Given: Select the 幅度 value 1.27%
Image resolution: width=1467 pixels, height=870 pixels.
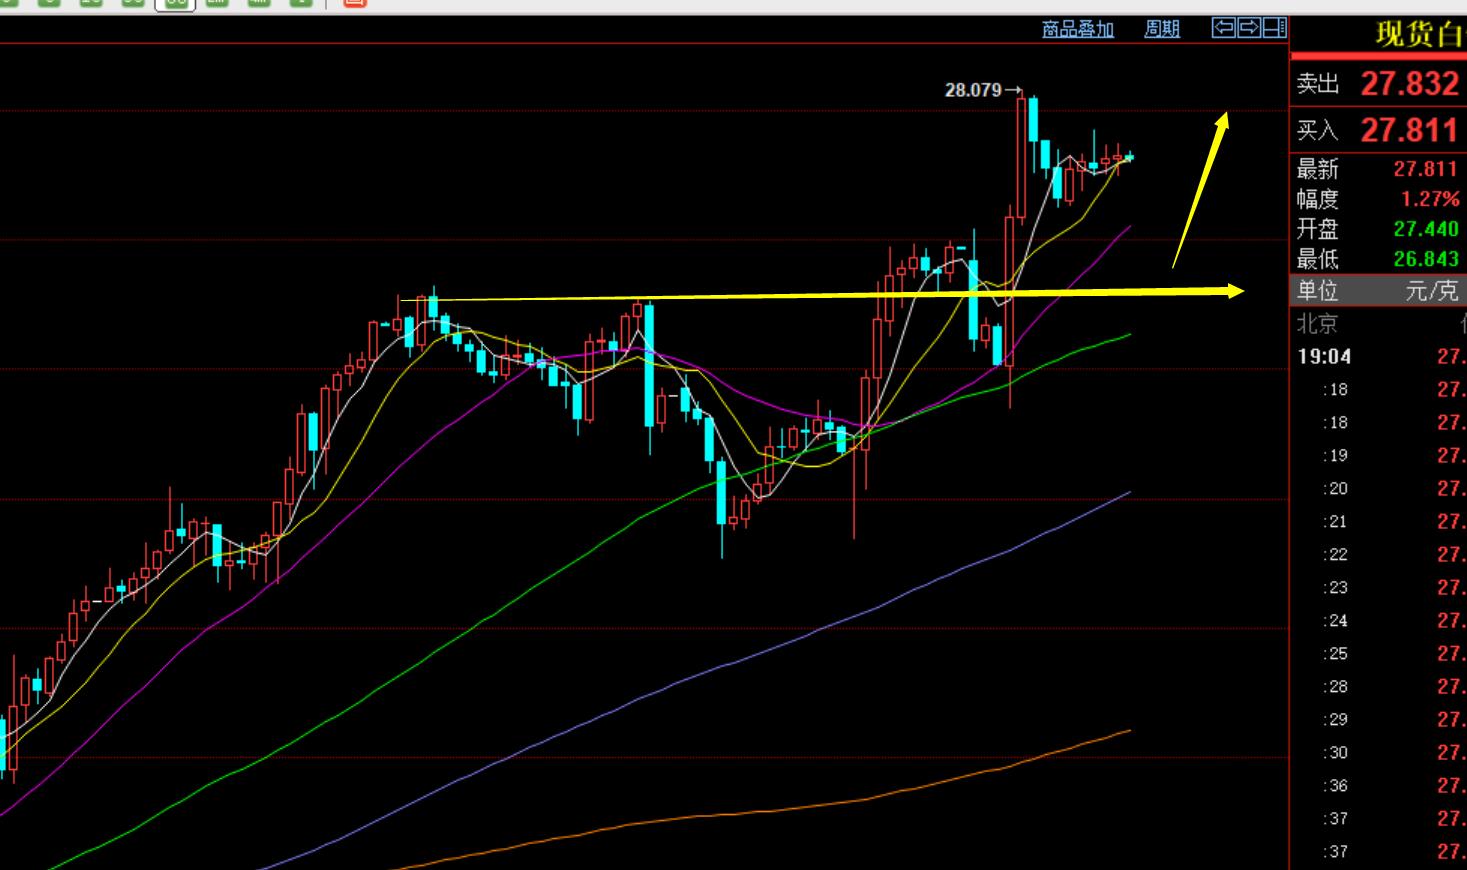Looking at the screenshot, I should [1430, 199].
